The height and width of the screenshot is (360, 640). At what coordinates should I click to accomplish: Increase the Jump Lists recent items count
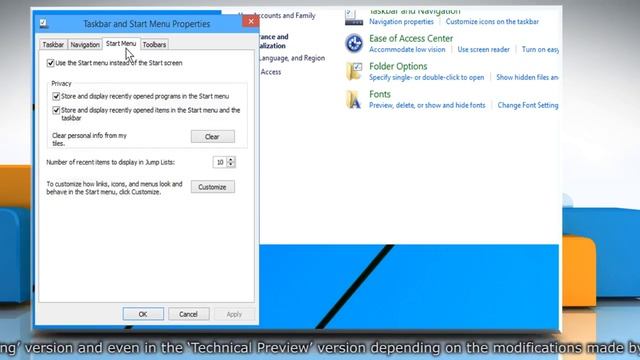(x=231, y=160)
